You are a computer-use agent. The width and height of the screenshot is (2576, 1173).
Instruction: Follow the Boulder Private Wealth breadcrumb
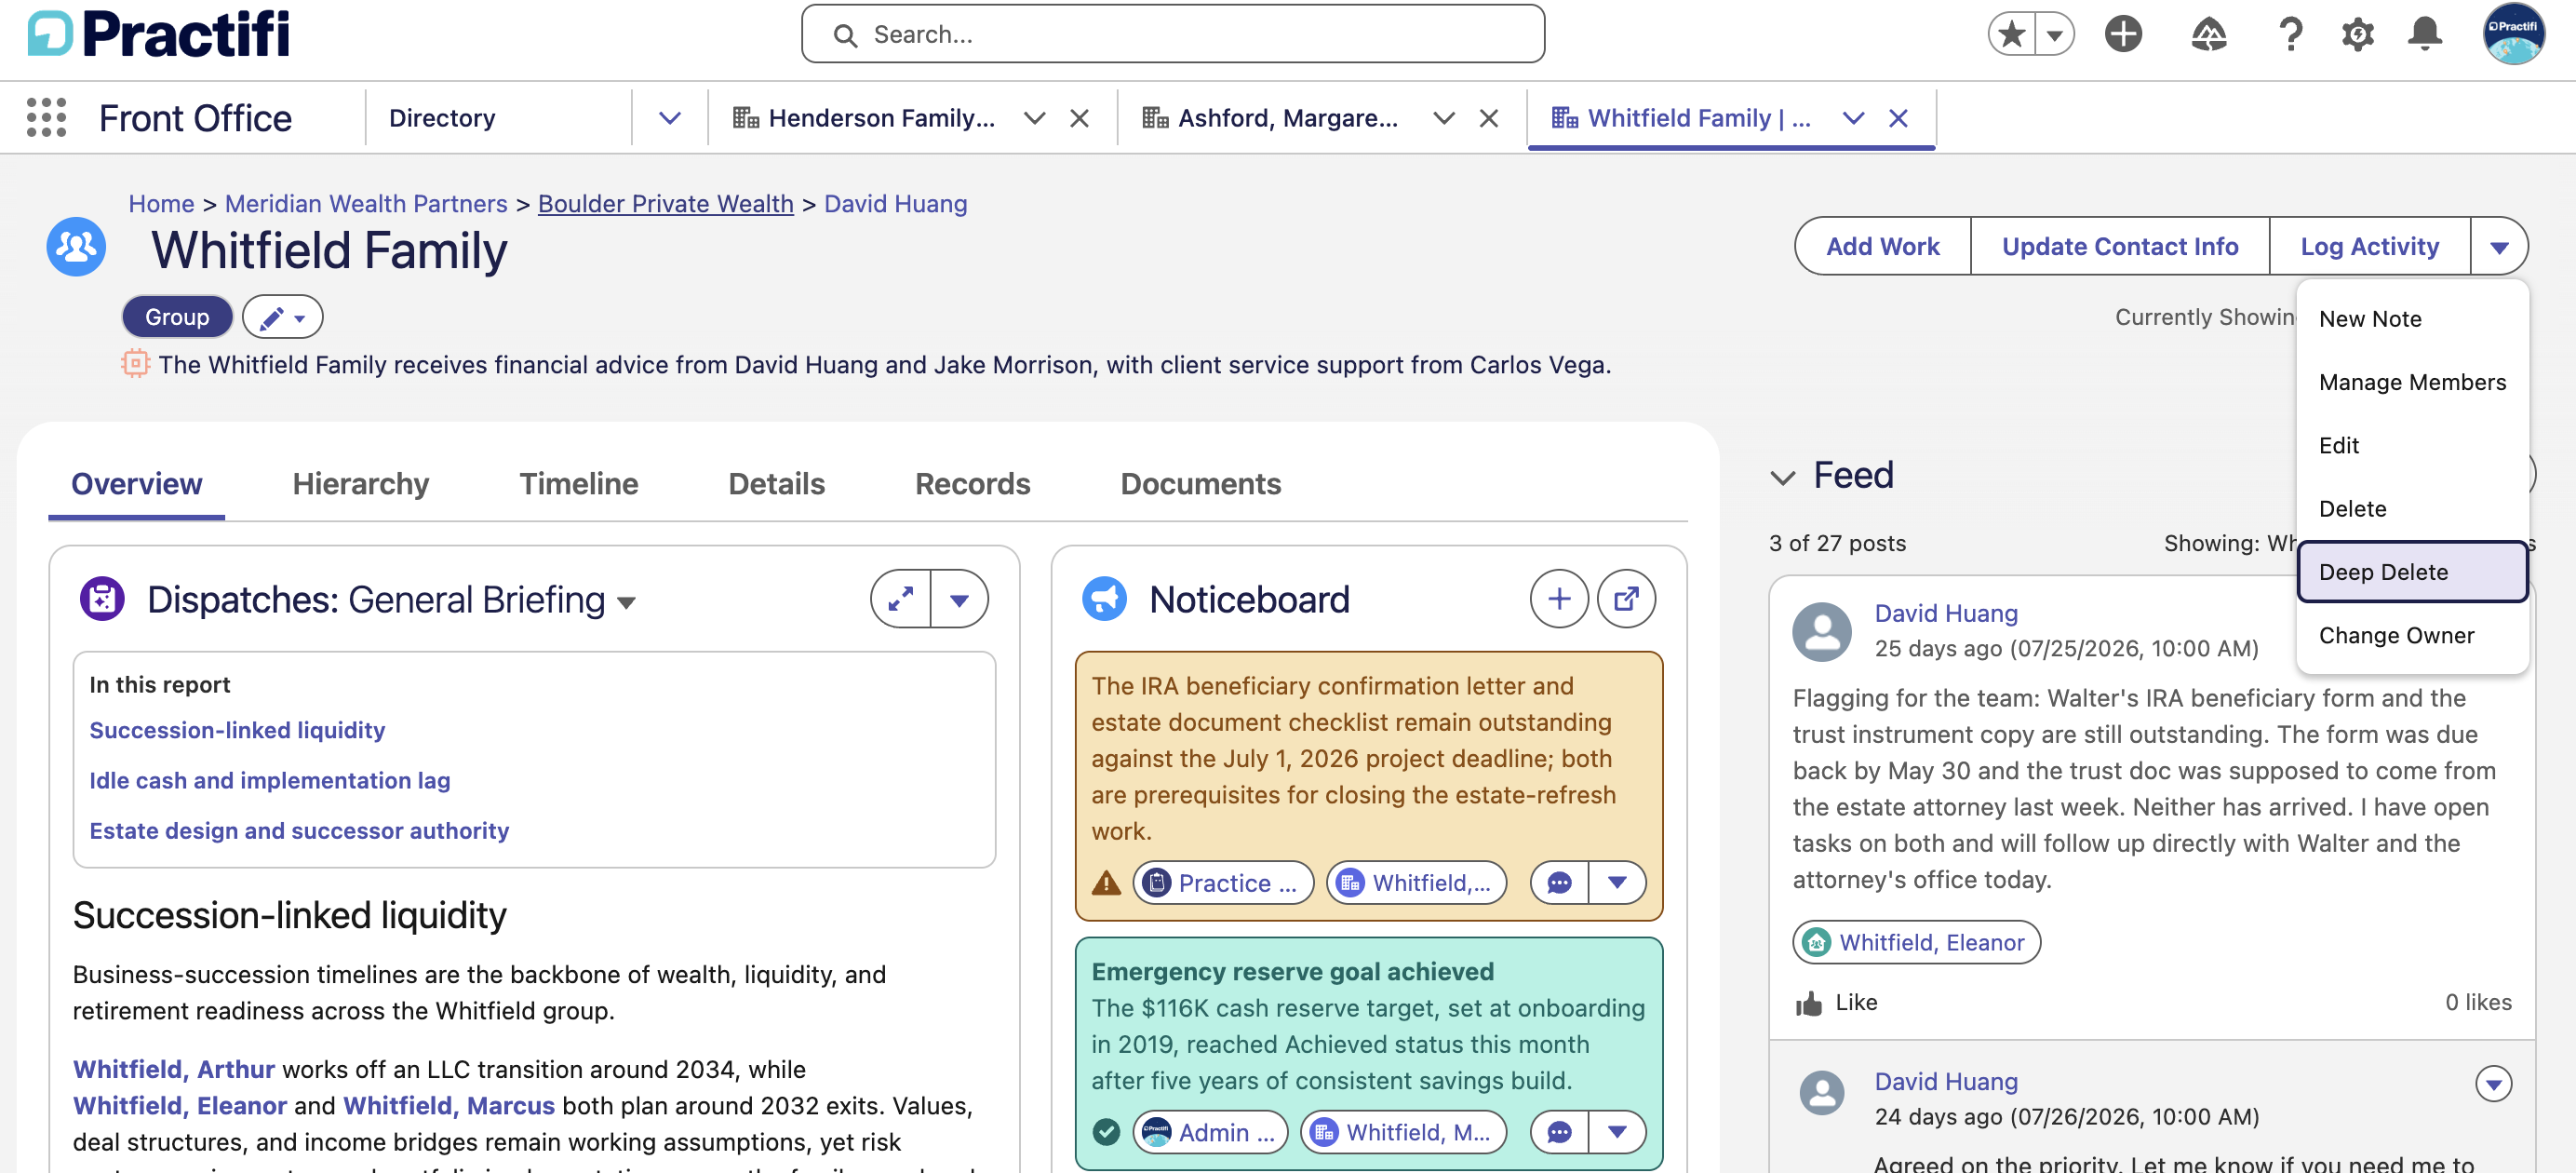(665, 204)
